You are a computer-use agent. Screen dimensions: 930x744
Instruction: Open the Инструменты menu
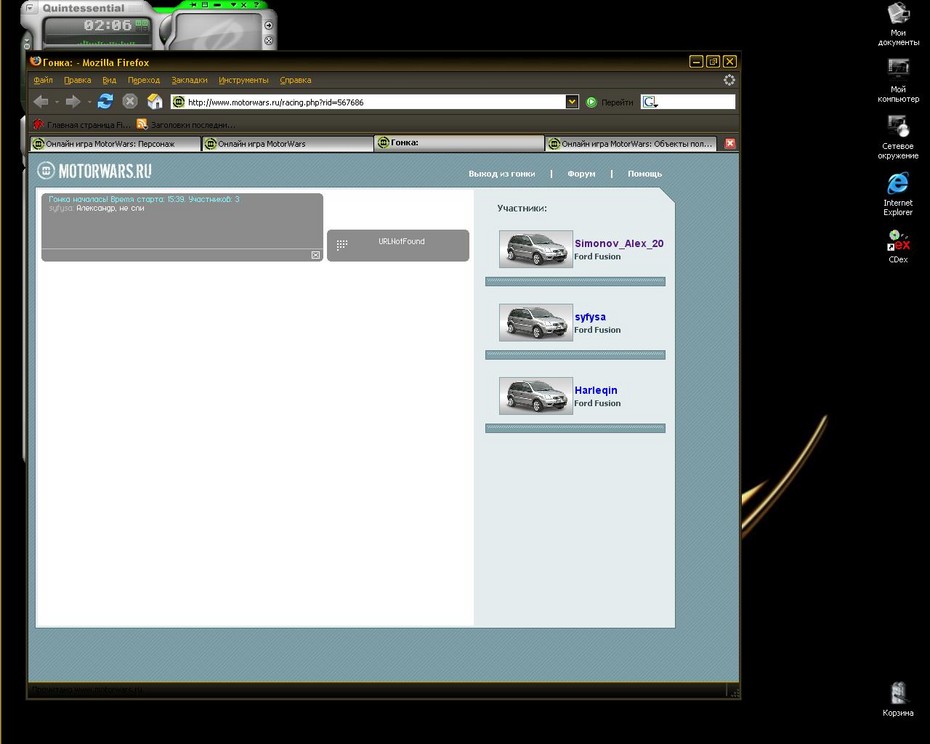coord(243,80)
